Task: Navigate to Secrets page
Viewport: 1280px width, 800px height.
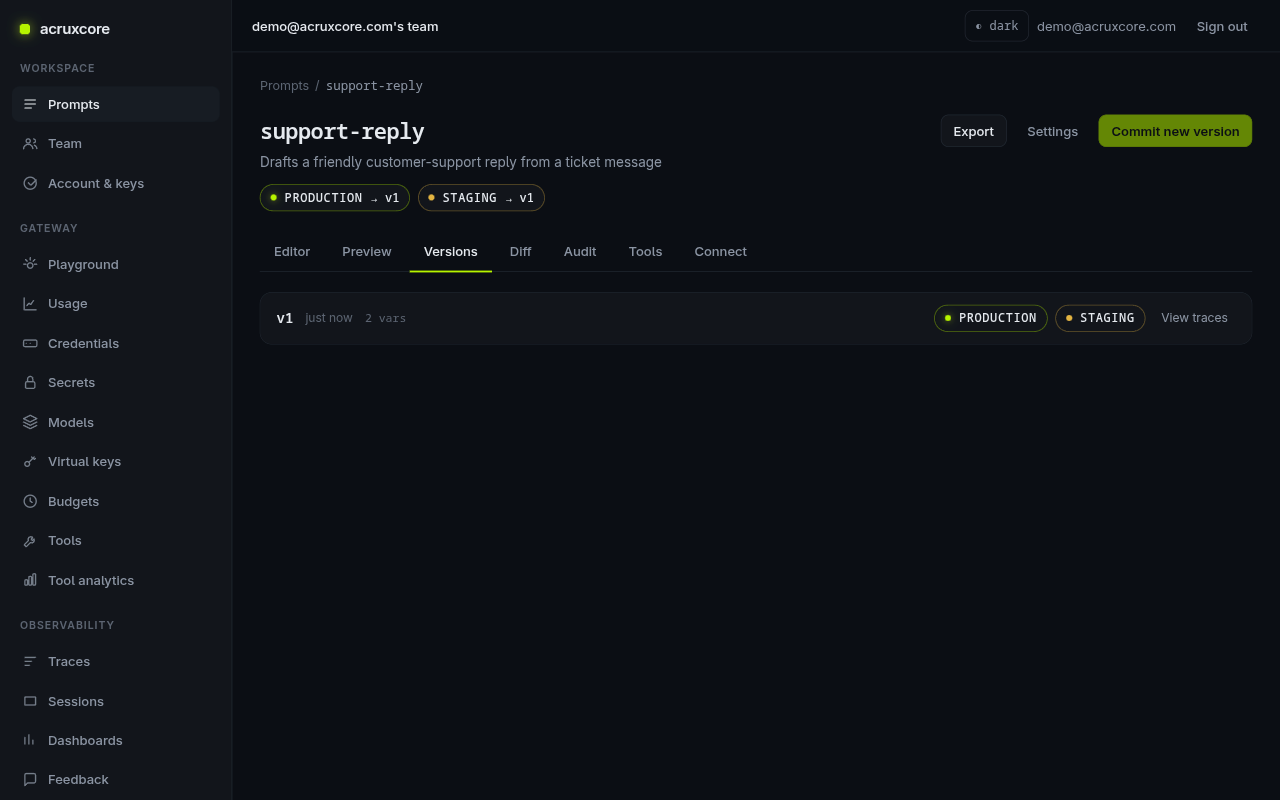Action: click(116, 383)
